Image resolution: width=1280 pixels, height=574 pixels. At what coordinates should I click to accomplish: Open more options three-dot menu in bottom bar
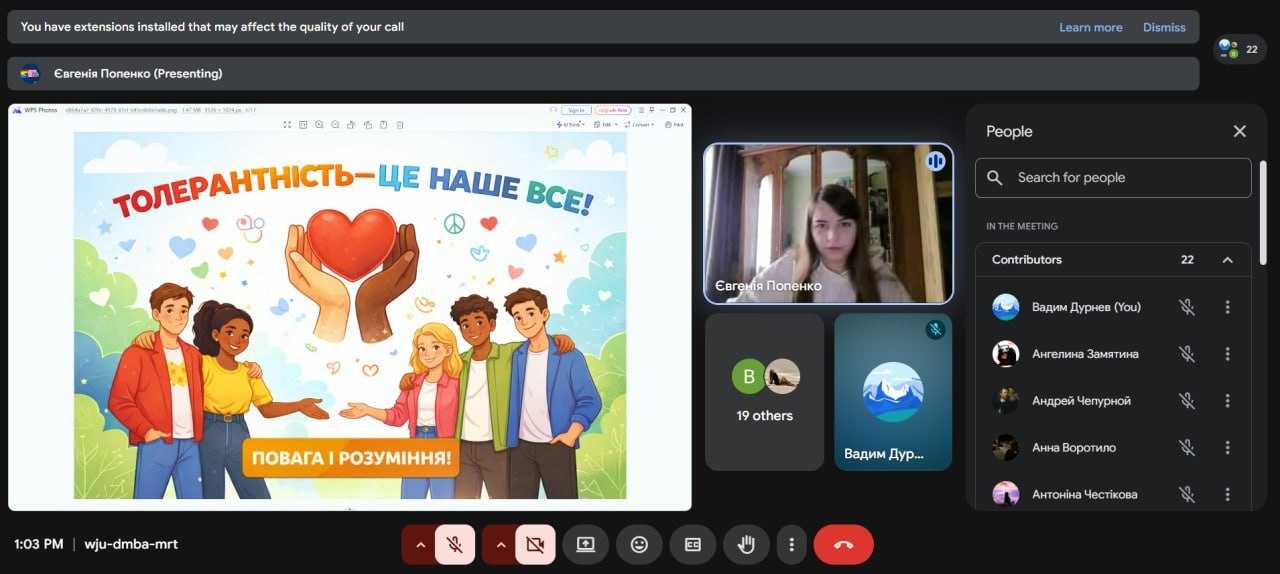click(791, 545)
